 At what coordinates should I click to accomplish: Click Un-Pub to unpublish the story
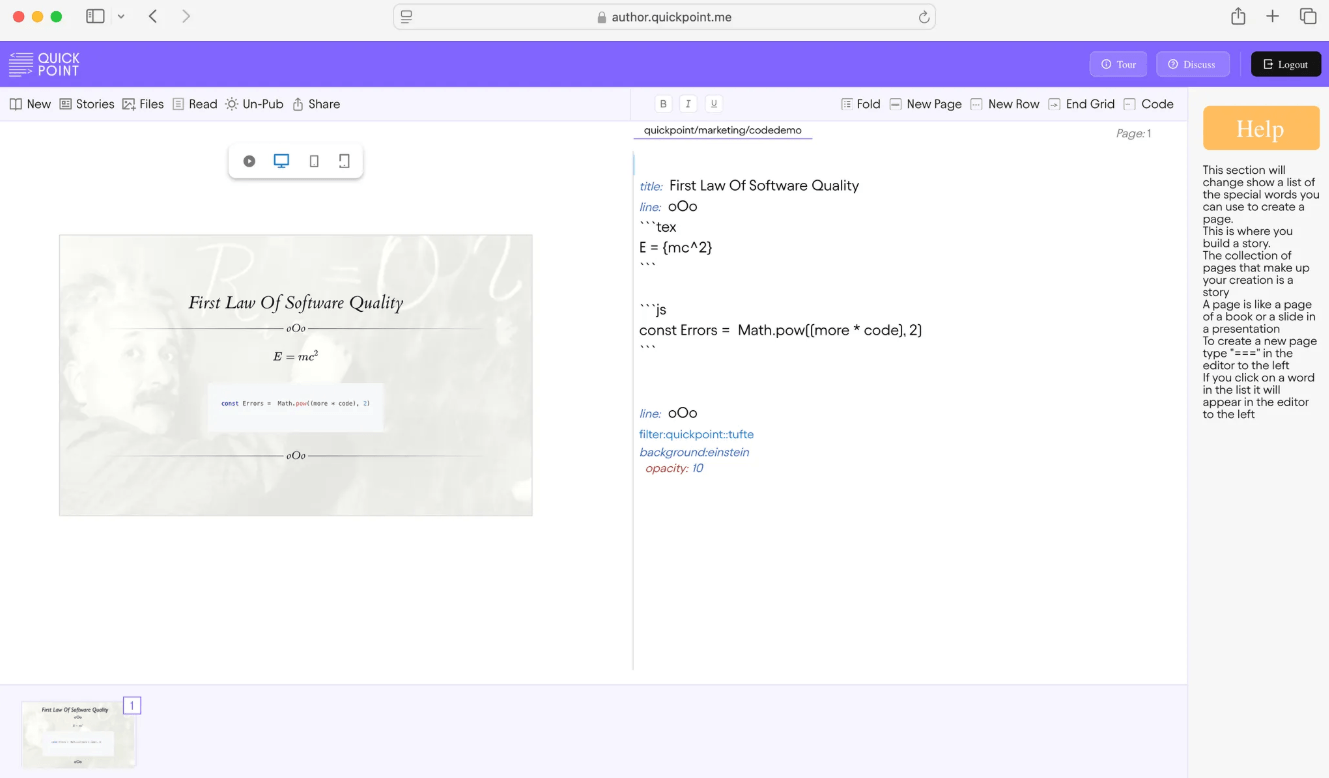[254, 104]
